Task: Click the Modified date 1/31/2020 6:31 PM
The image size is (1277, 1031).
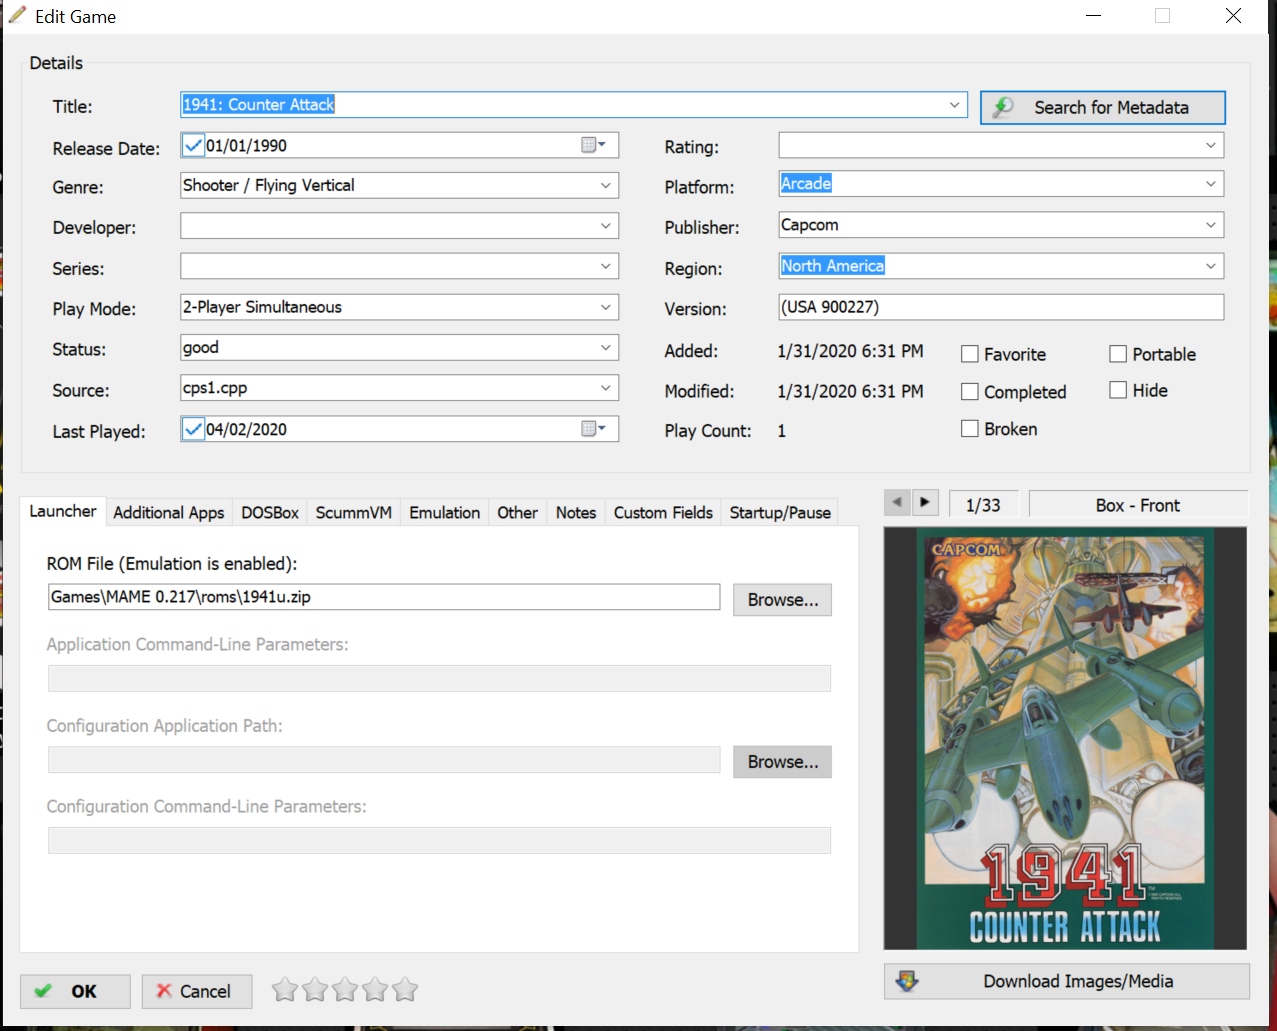Action: click(850, 391)
